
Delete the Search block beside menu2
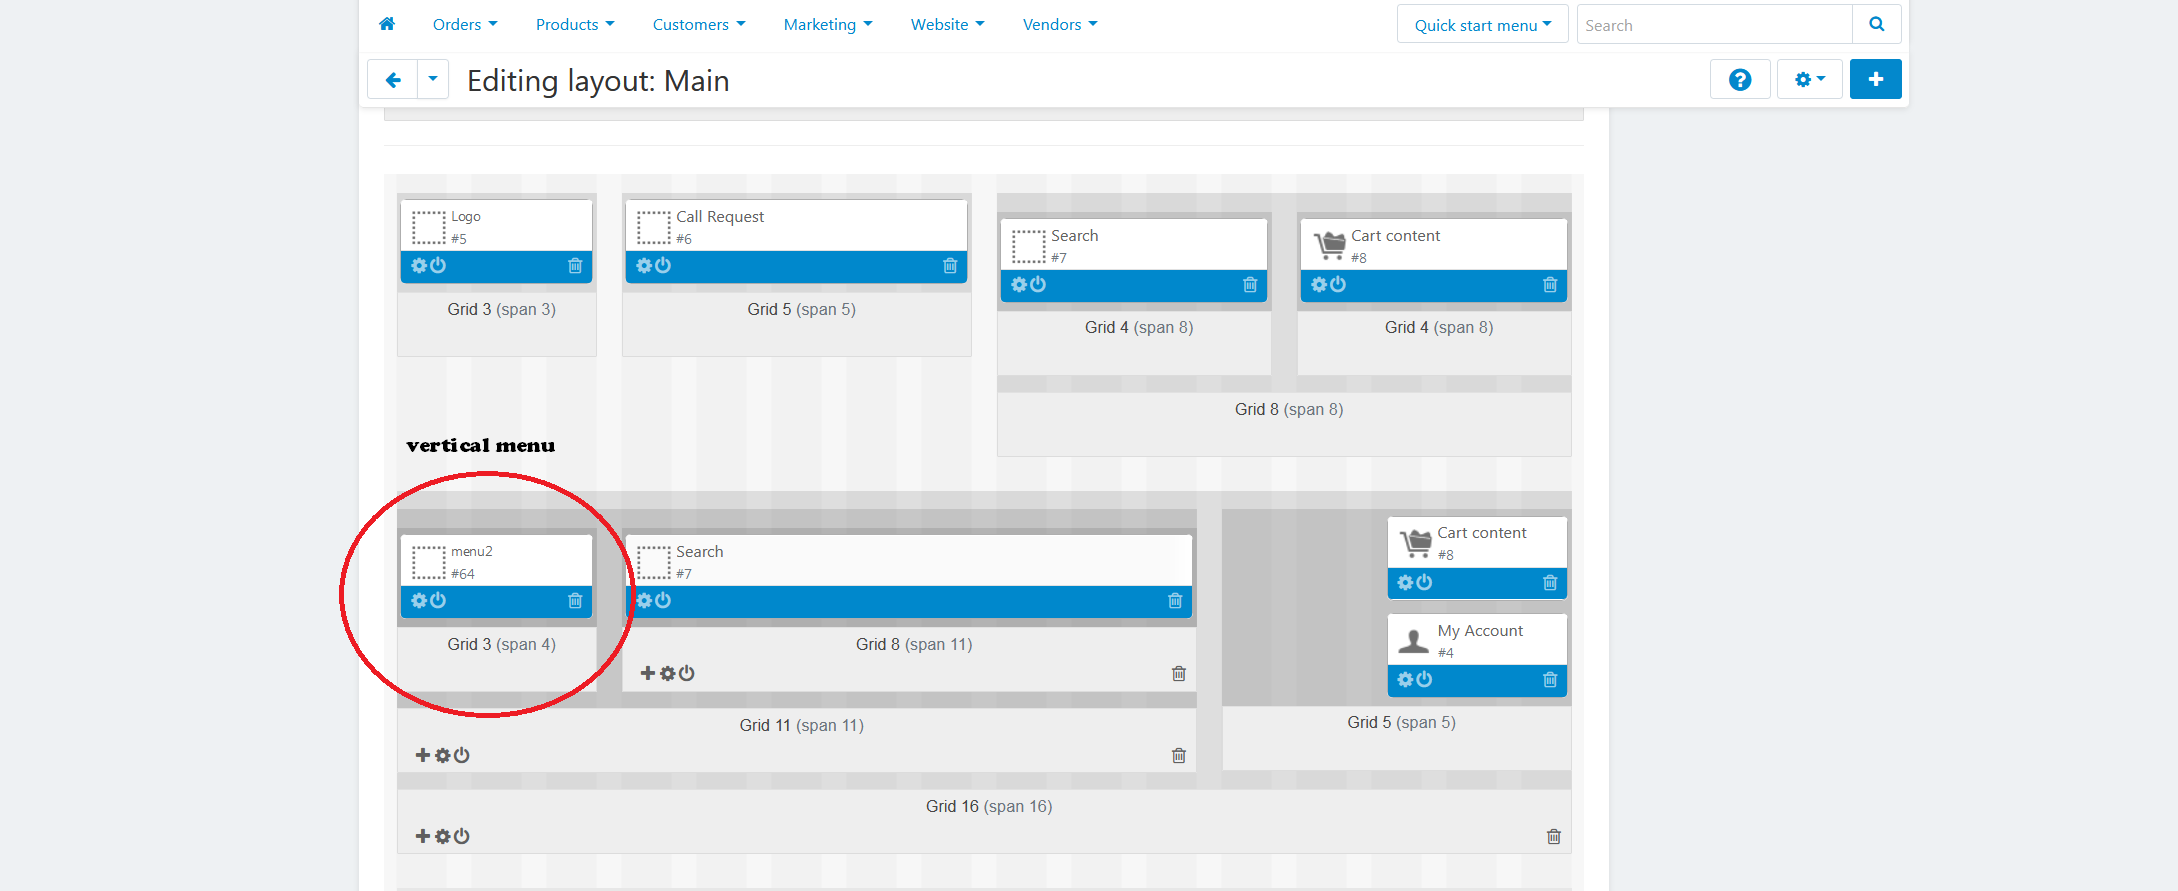1175,601
